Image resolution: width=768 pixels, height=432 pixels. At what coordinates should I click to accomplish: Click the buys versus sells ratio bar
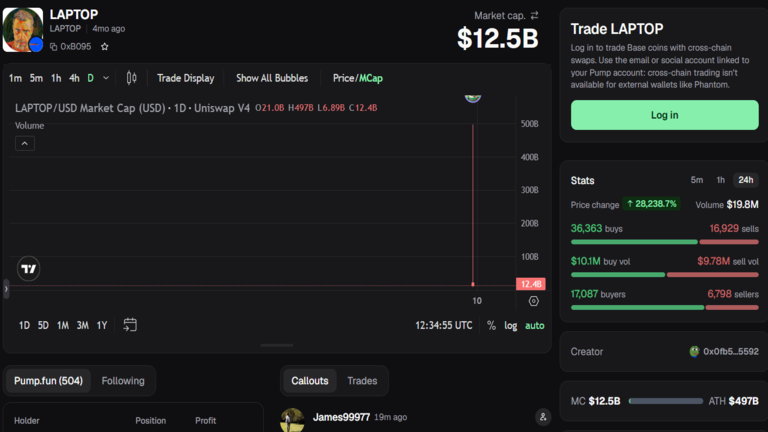click(664, 242)
